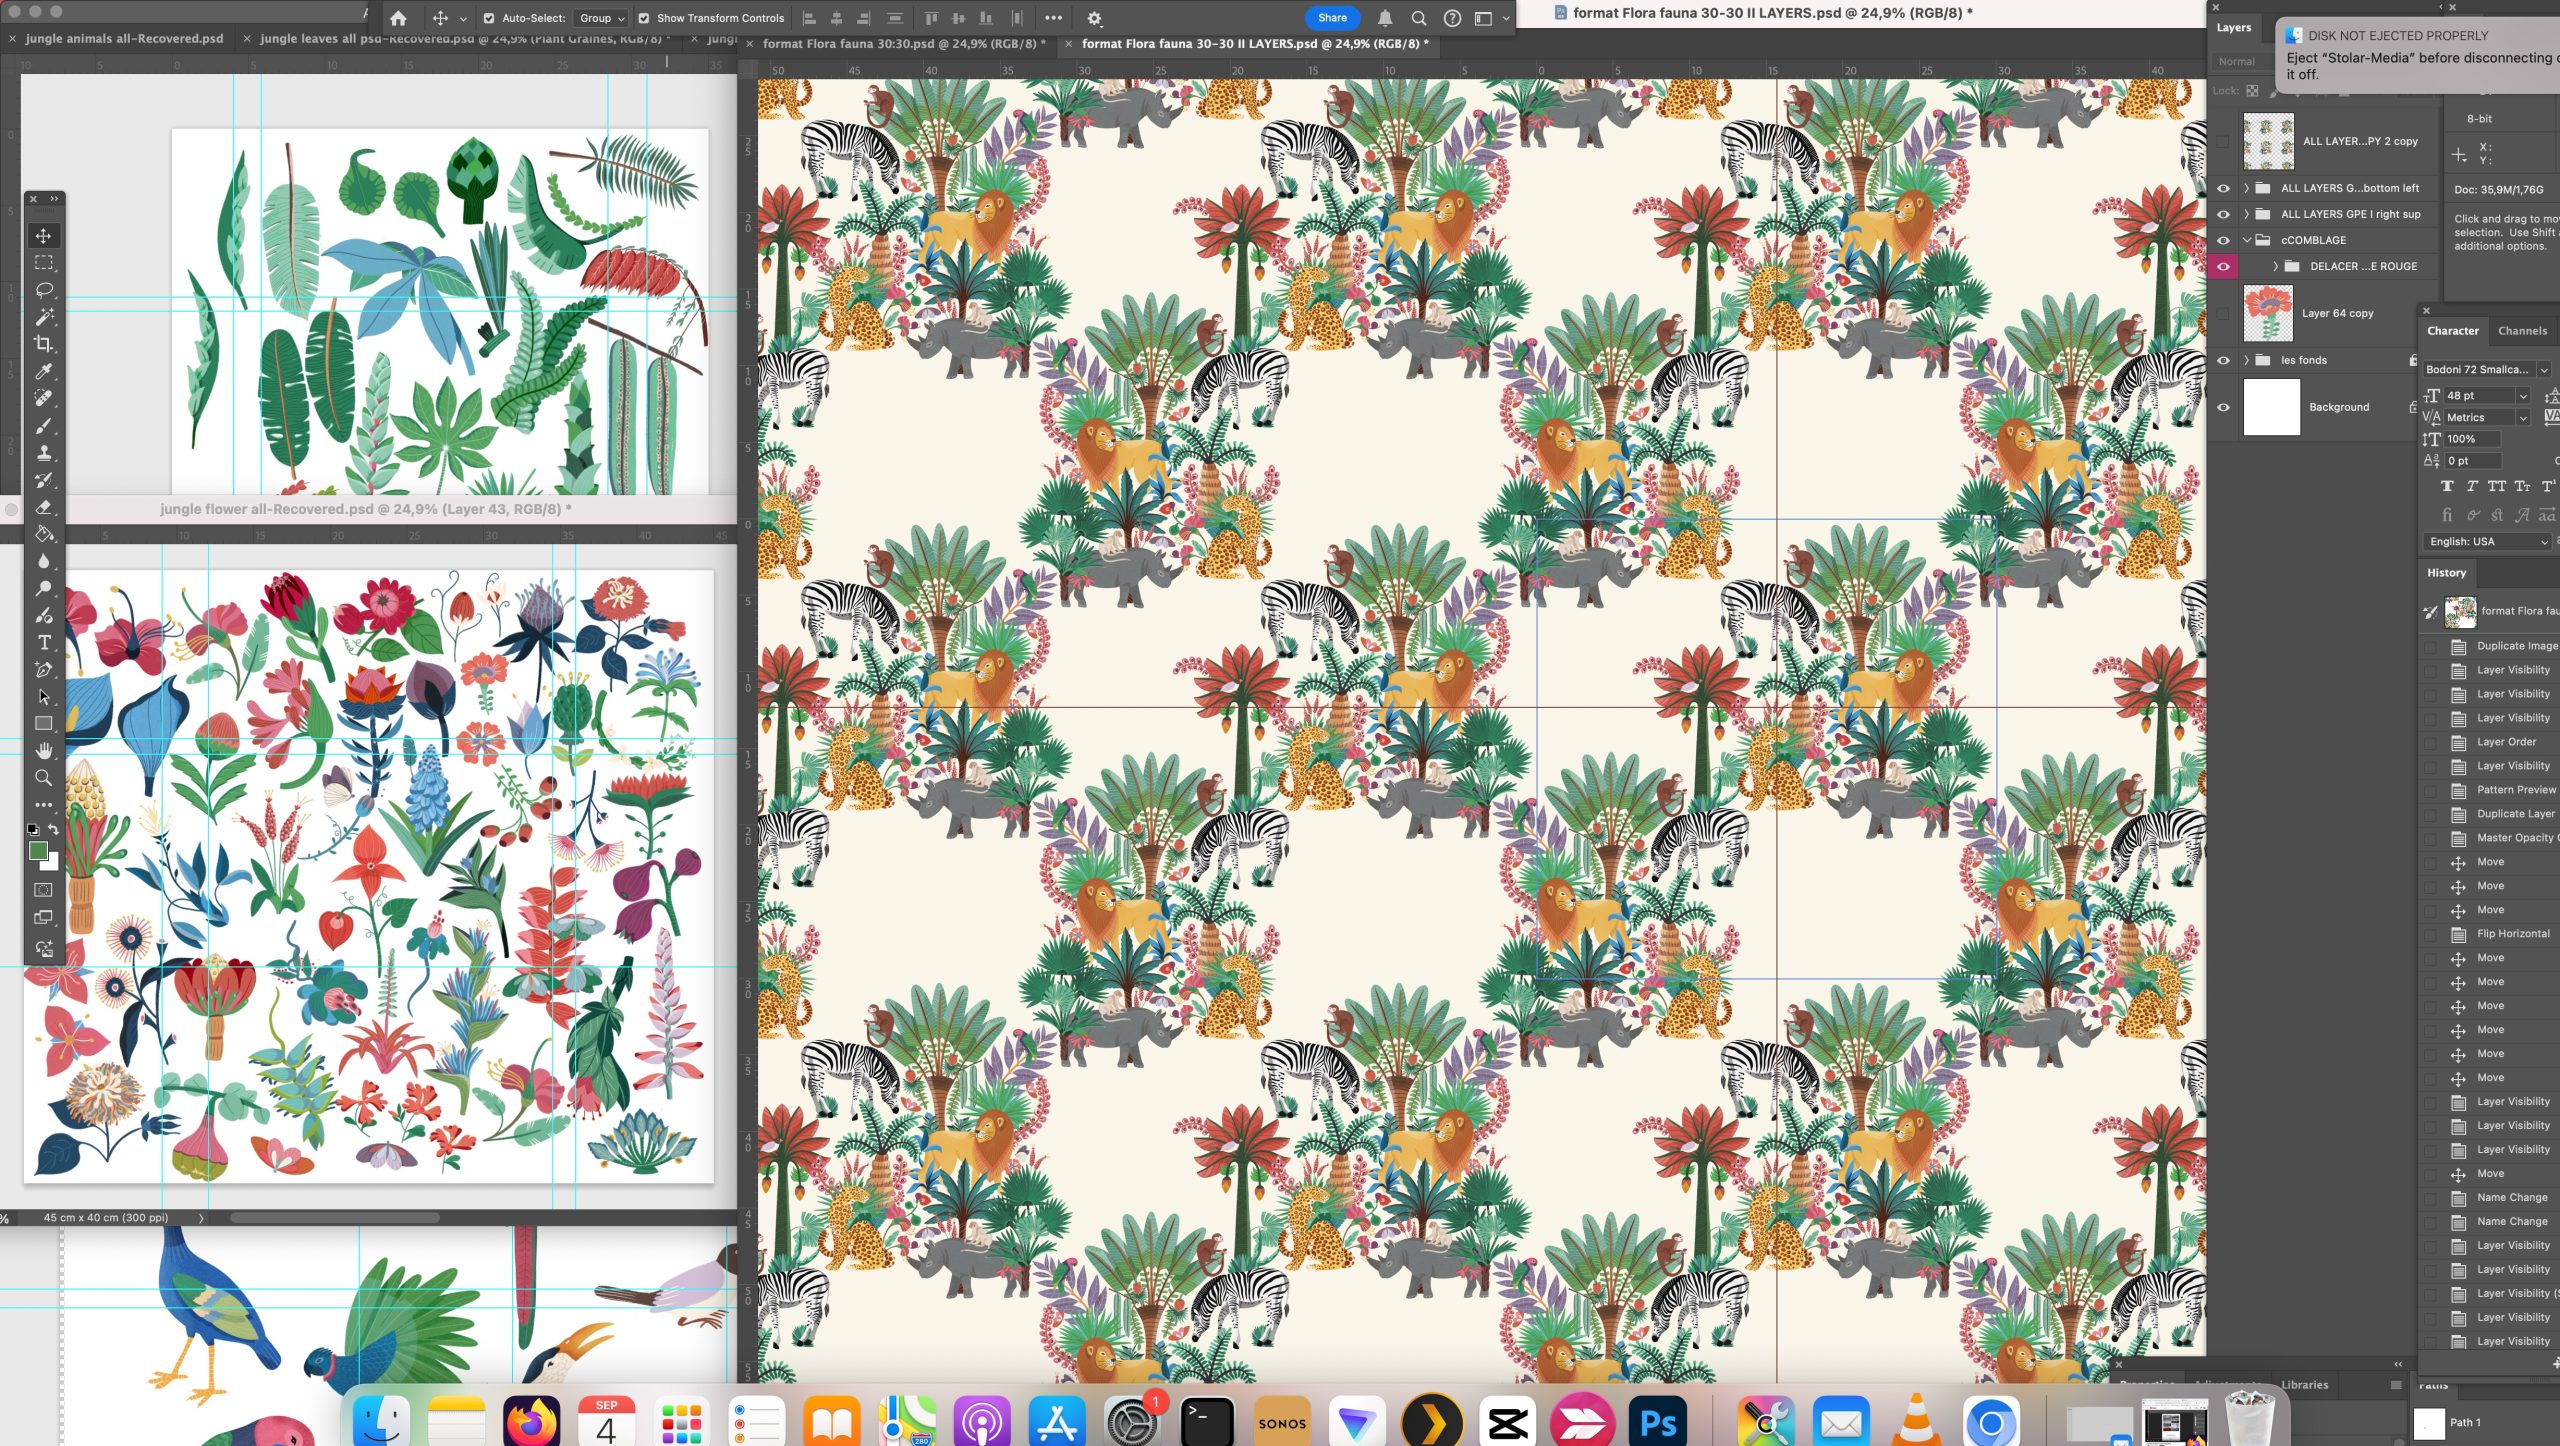Select the Dodge tool

[43, 588]
